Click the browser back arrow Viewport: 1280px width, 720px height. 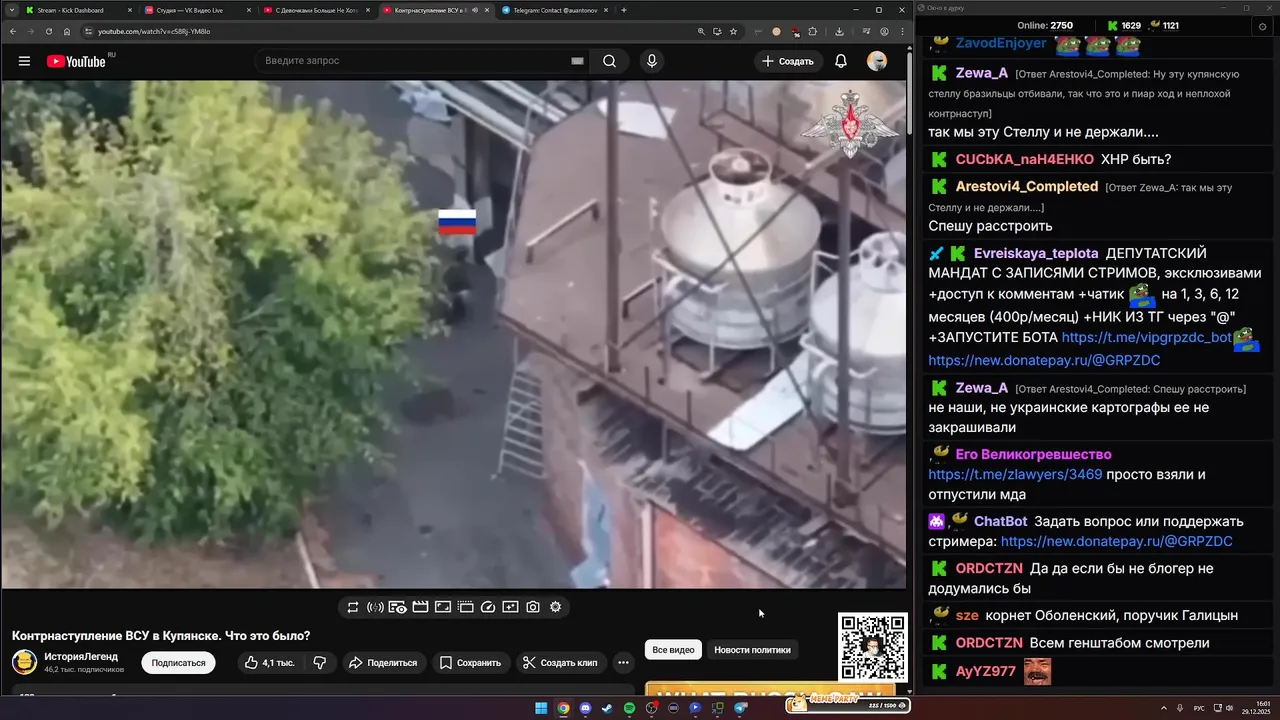coord(12,31)
